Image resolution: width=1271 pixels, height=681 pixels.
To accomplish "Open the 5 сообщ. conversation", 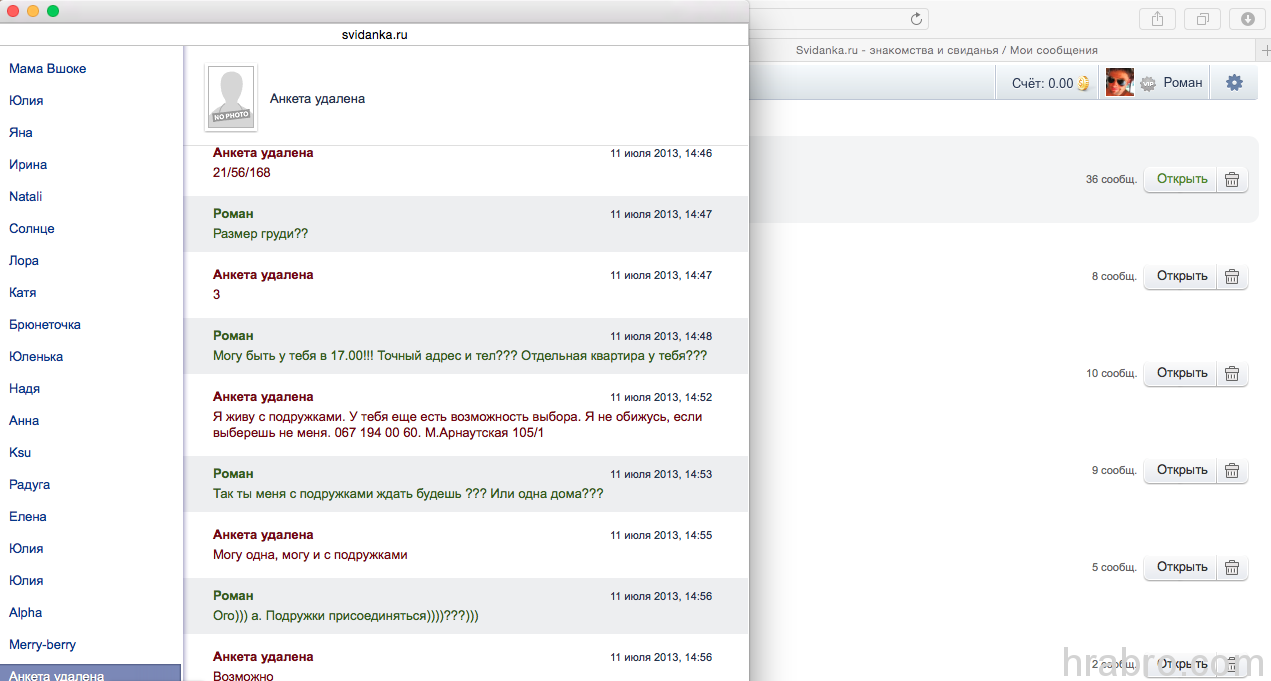I will [1181, 568].
